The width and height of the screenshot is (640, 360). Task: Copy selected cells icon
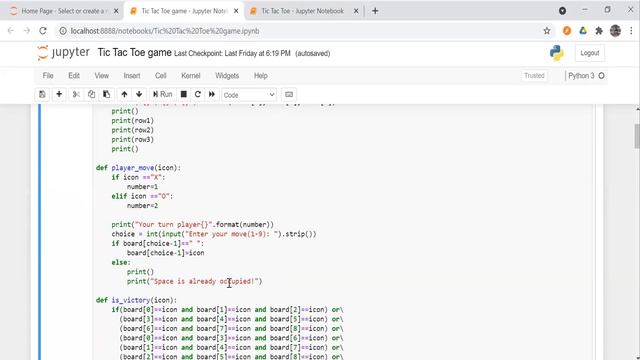[x=91, y=94]
